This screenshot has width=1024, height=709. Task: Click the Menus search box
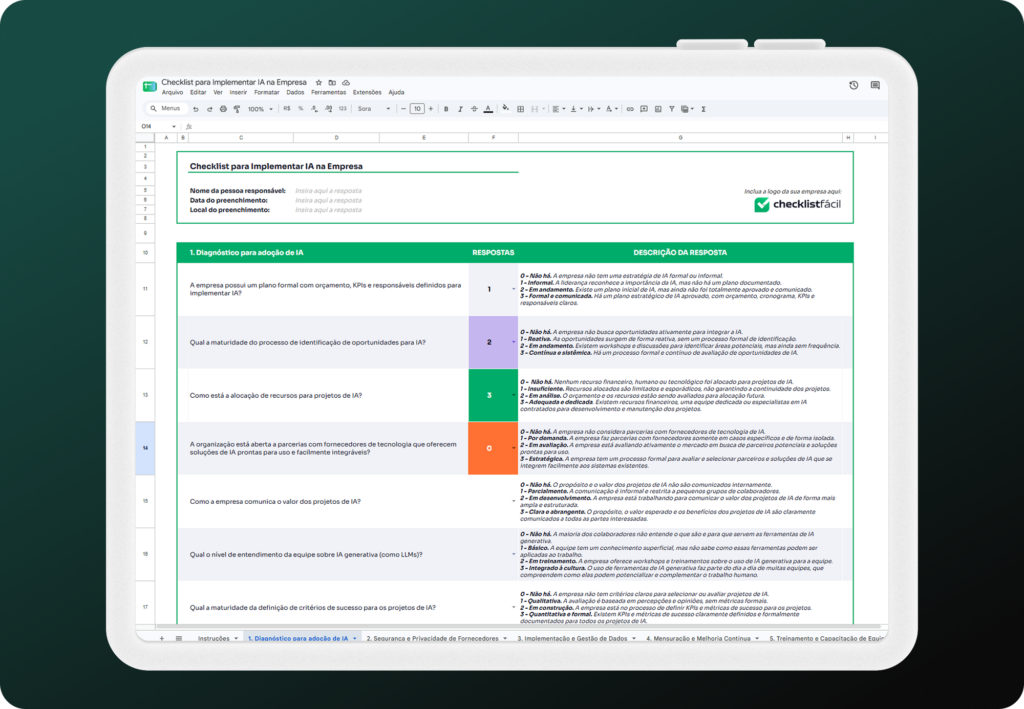[166, 108]
